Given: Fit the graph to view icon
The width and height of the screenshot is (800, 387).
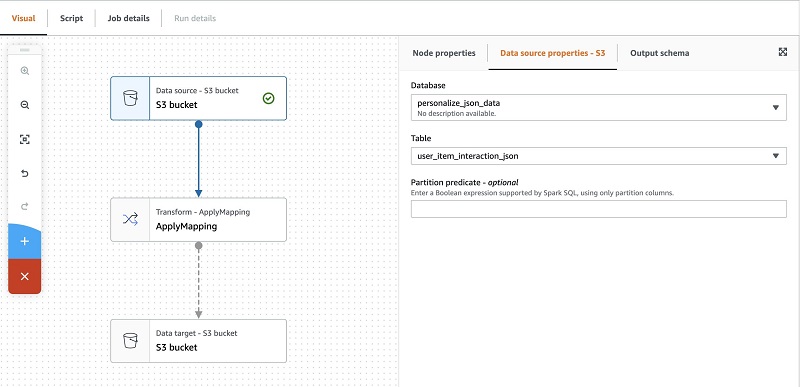Looking at the screenshot, I should pos(24,139).
